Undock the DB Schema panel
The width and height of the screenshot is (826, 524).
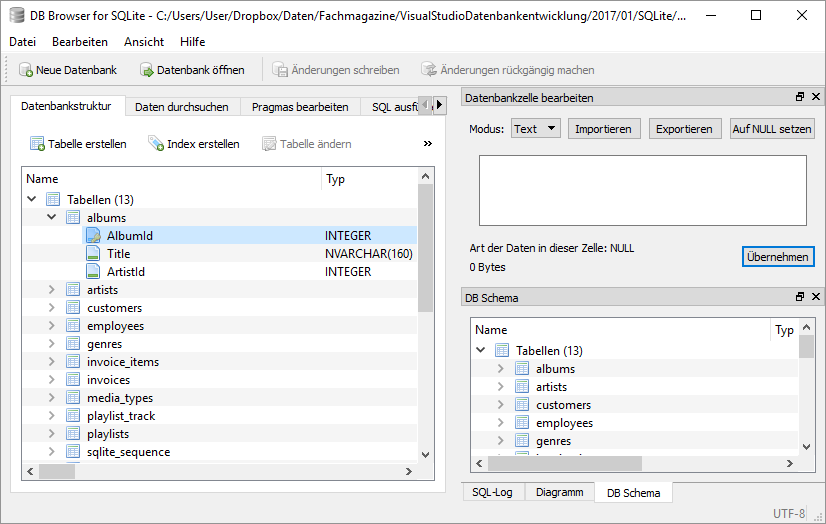800,296
